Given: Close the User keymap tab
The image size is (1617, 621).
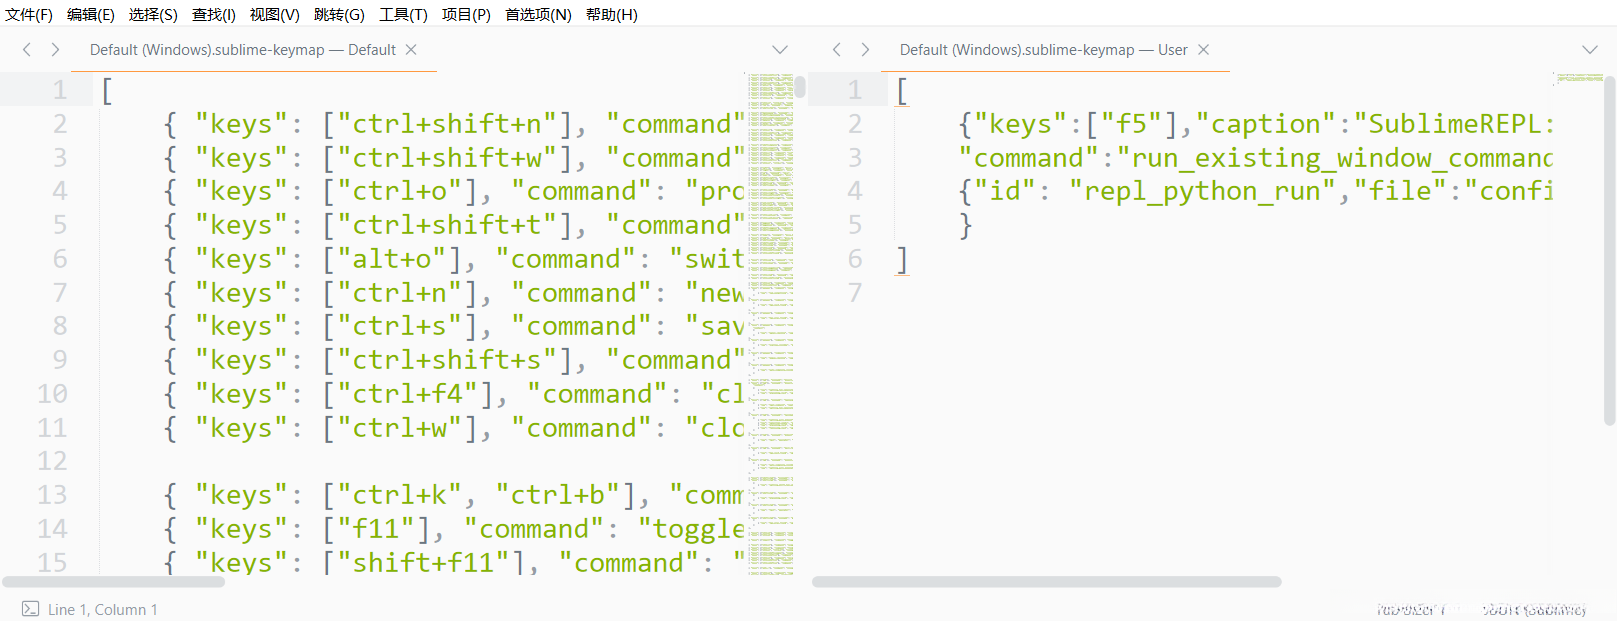Looking at the screenshot, I should click(1204, 50).
